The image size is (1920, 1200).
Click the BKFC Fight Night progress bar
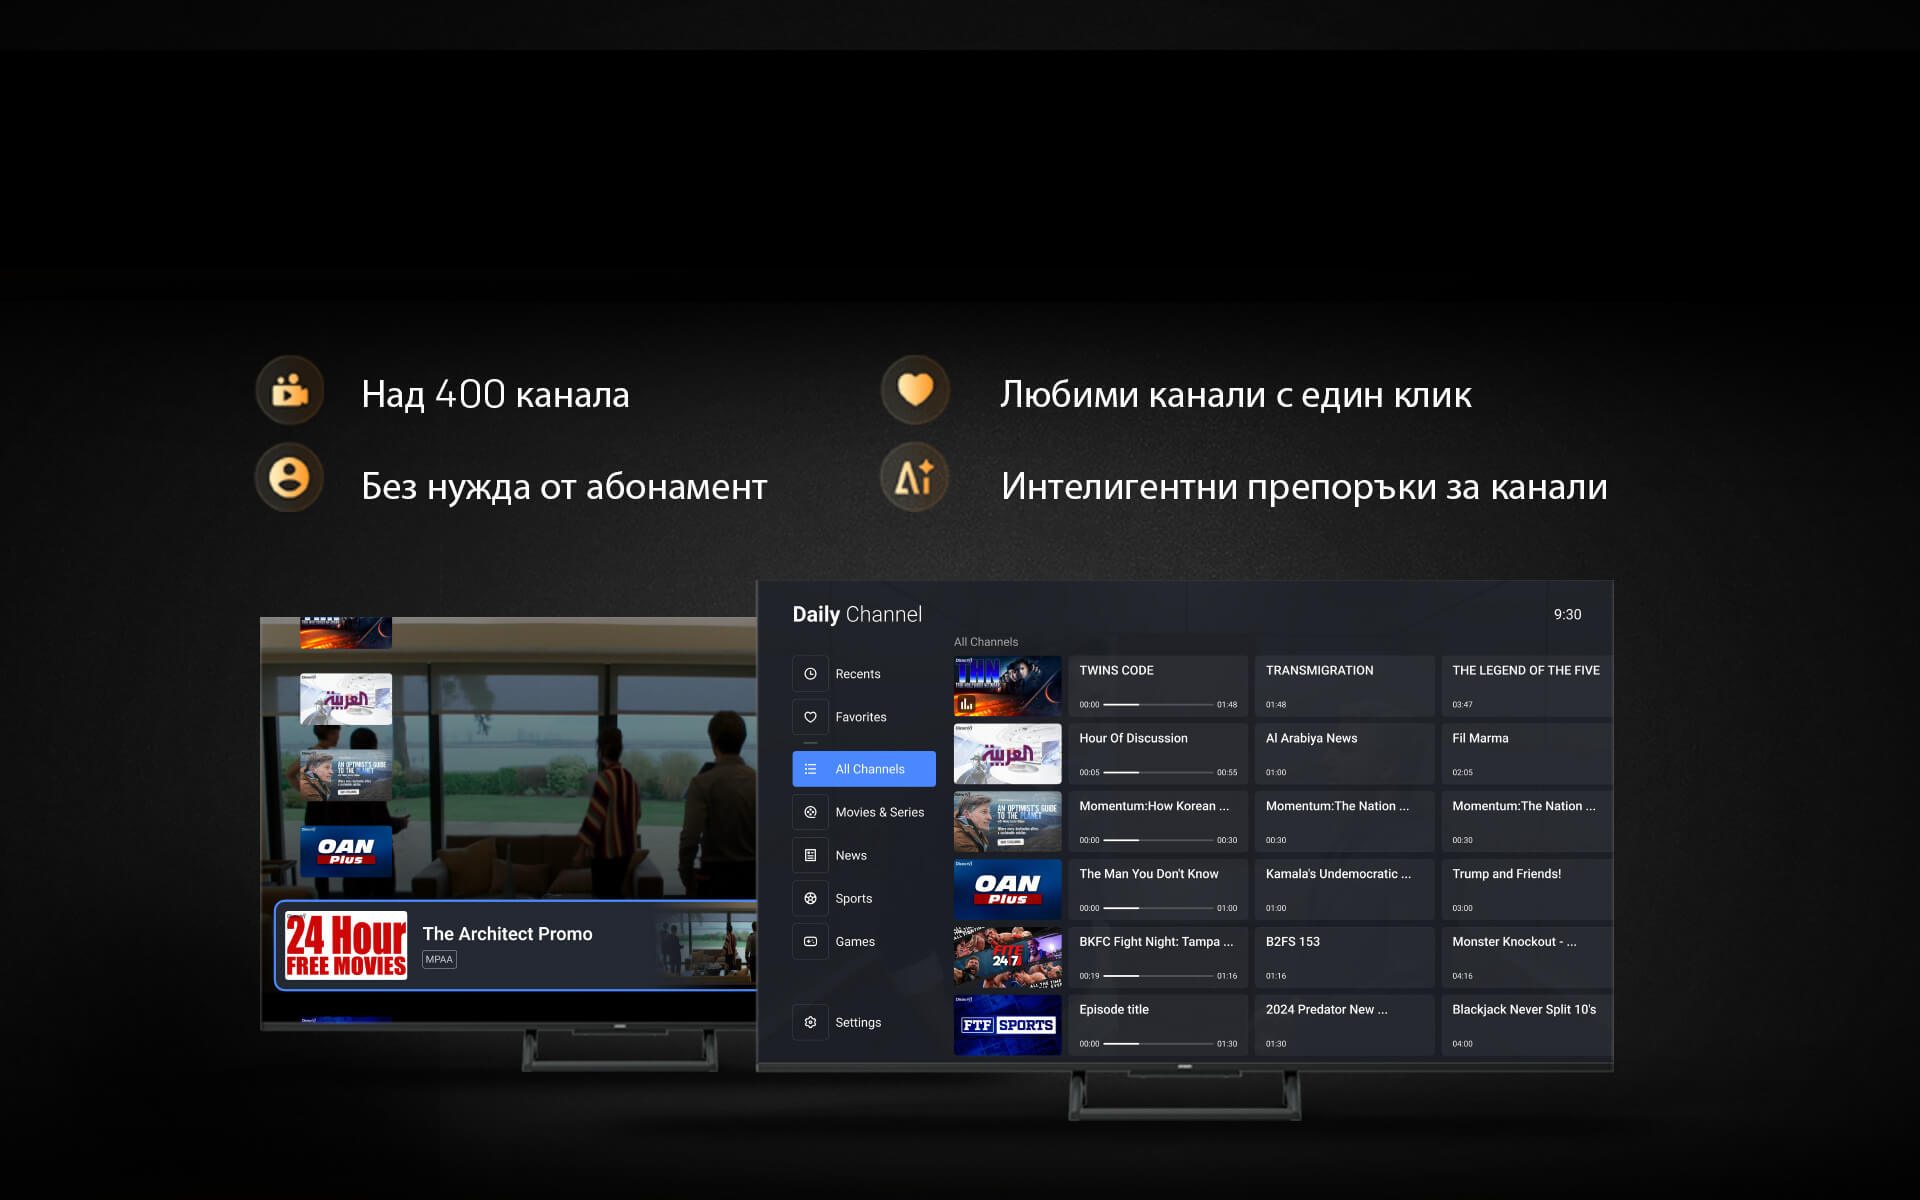pos(1158,976)
